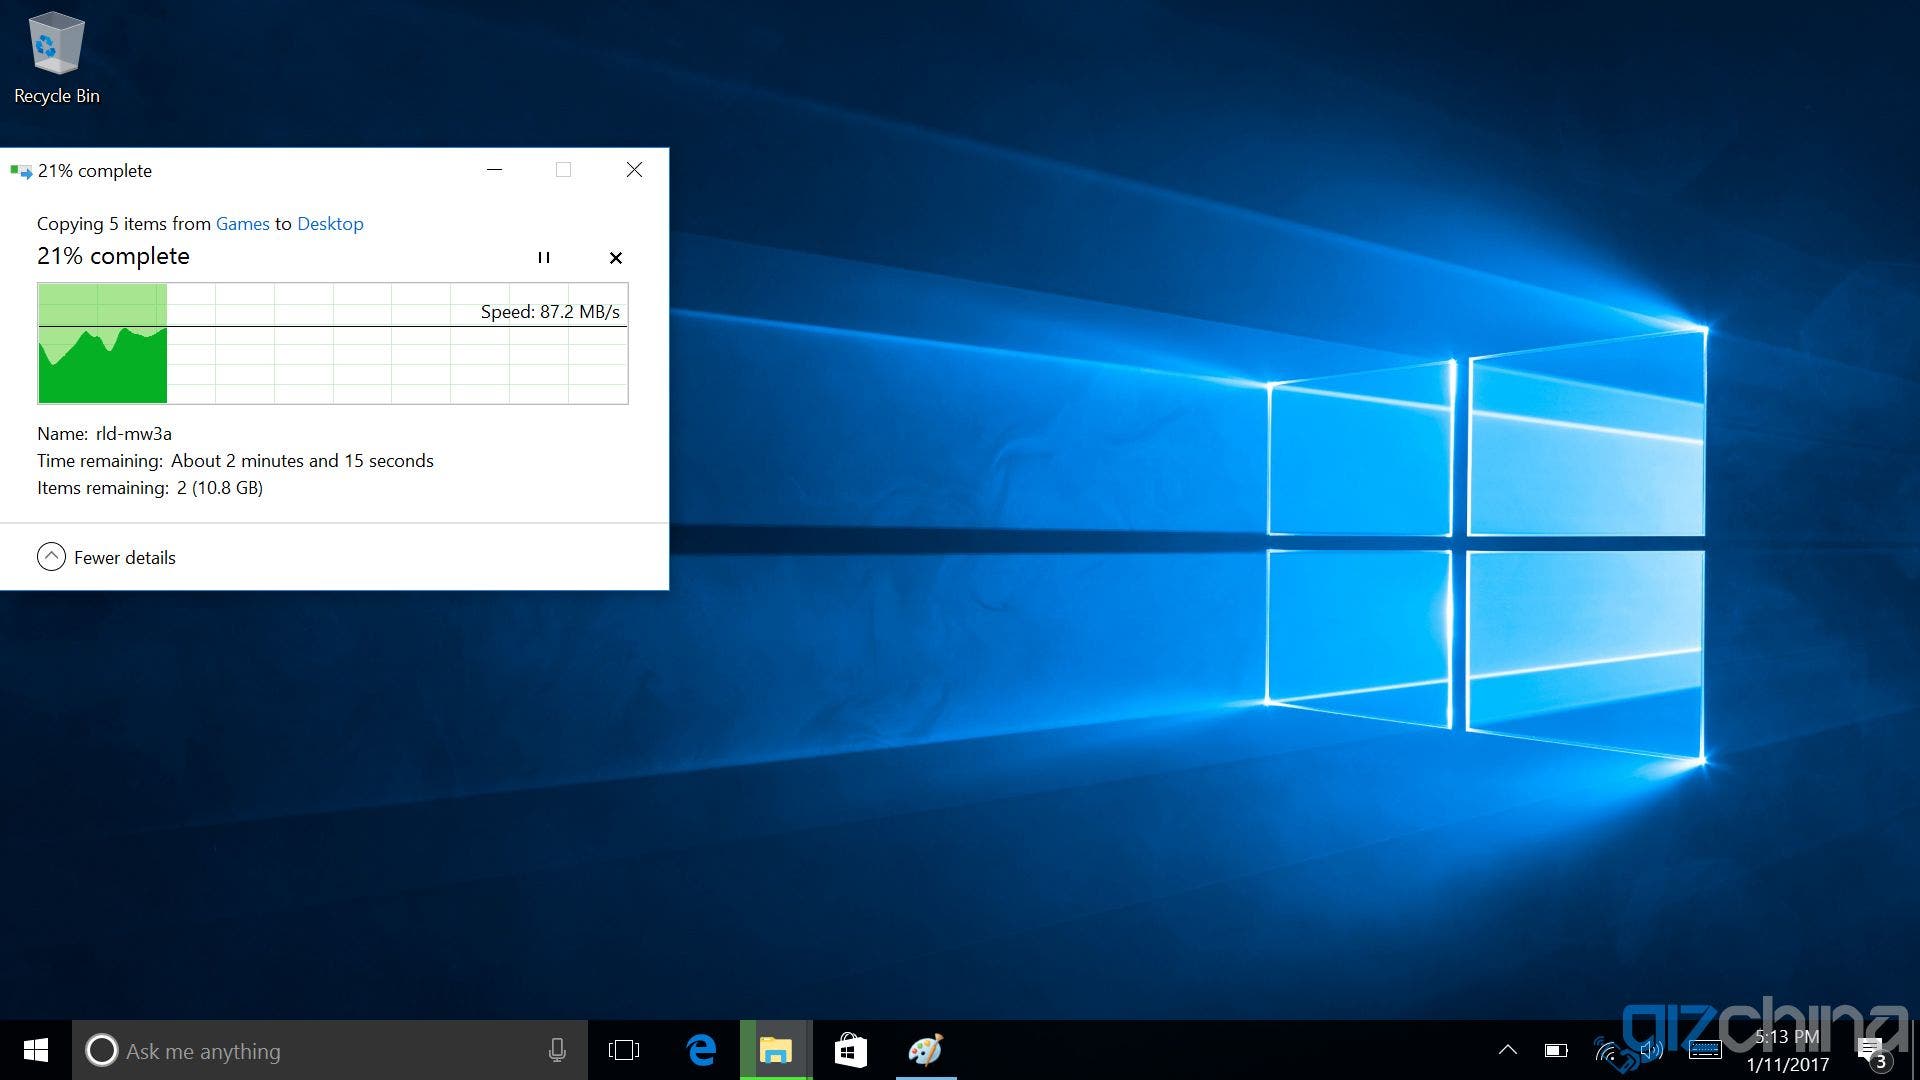Click the copy speed progress graph
Screen dimensions: 1920x1080
pos(333,343)
